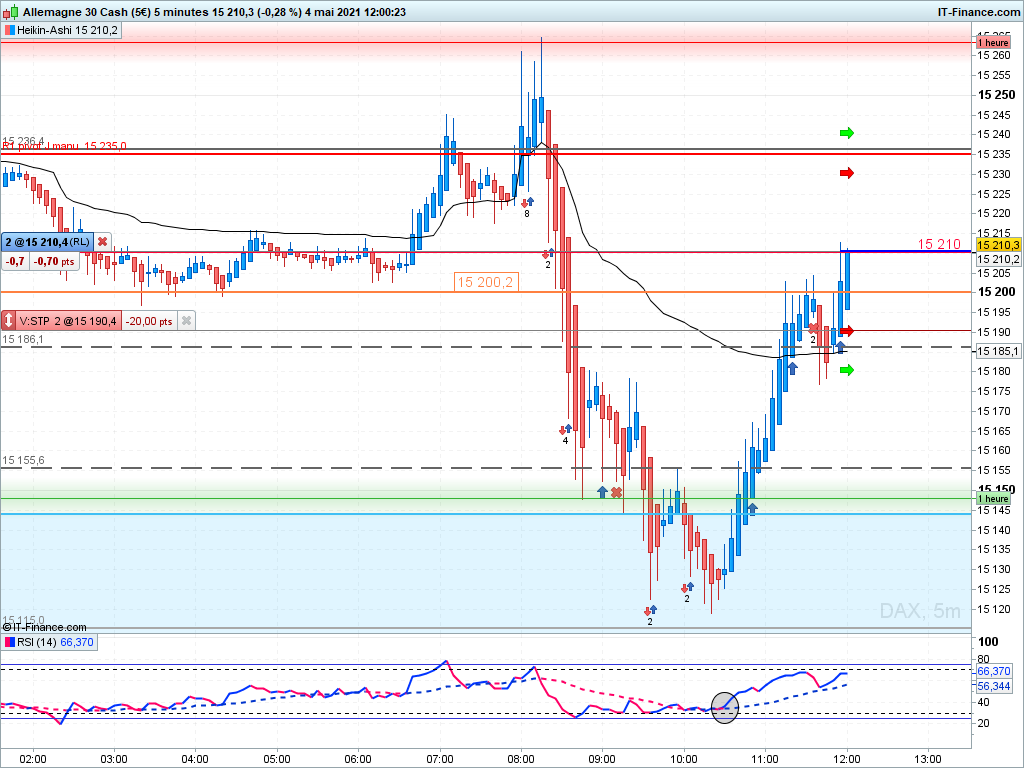This screenshot has height=768, width=1024.
Task: Click the red arrow marker near 15 230
Action: click(847, 173)
